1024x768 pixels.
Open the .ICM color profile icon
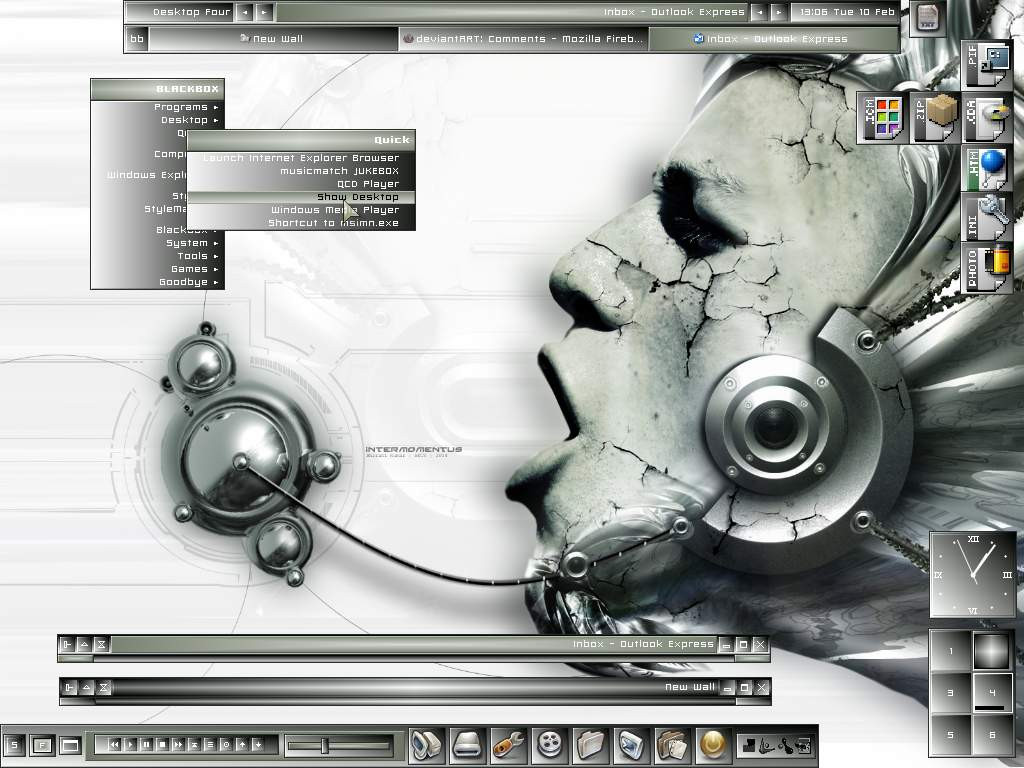coord(882,118)
